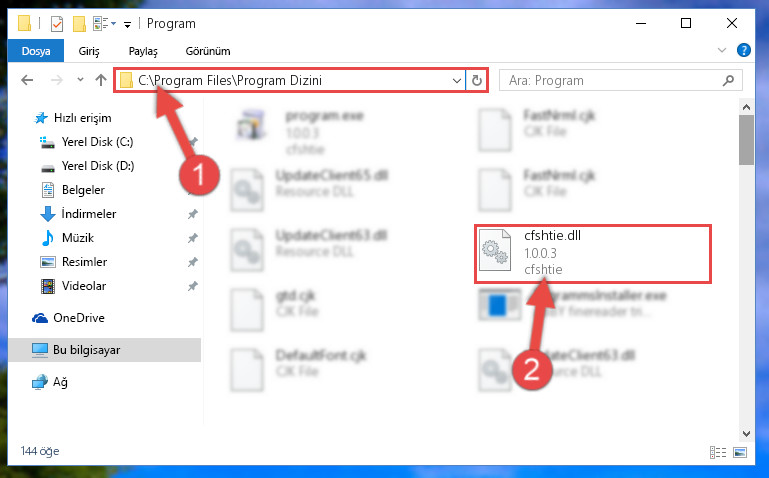Go up one folder level

click(x=101, y=80)
